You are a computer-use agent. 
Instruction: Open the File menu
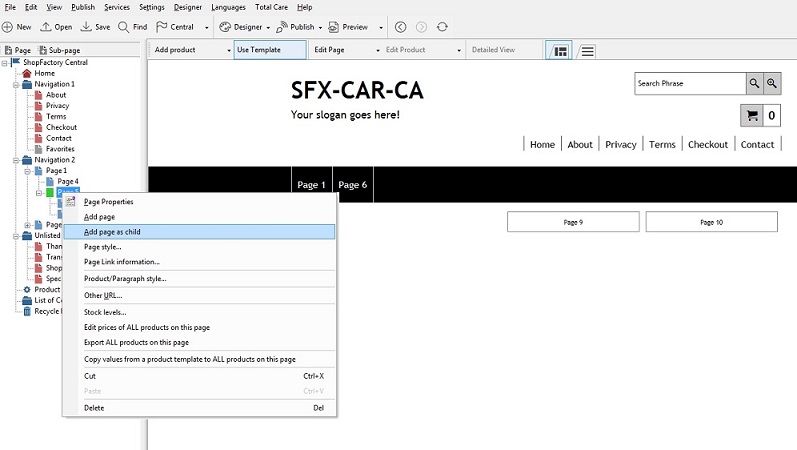10,7
